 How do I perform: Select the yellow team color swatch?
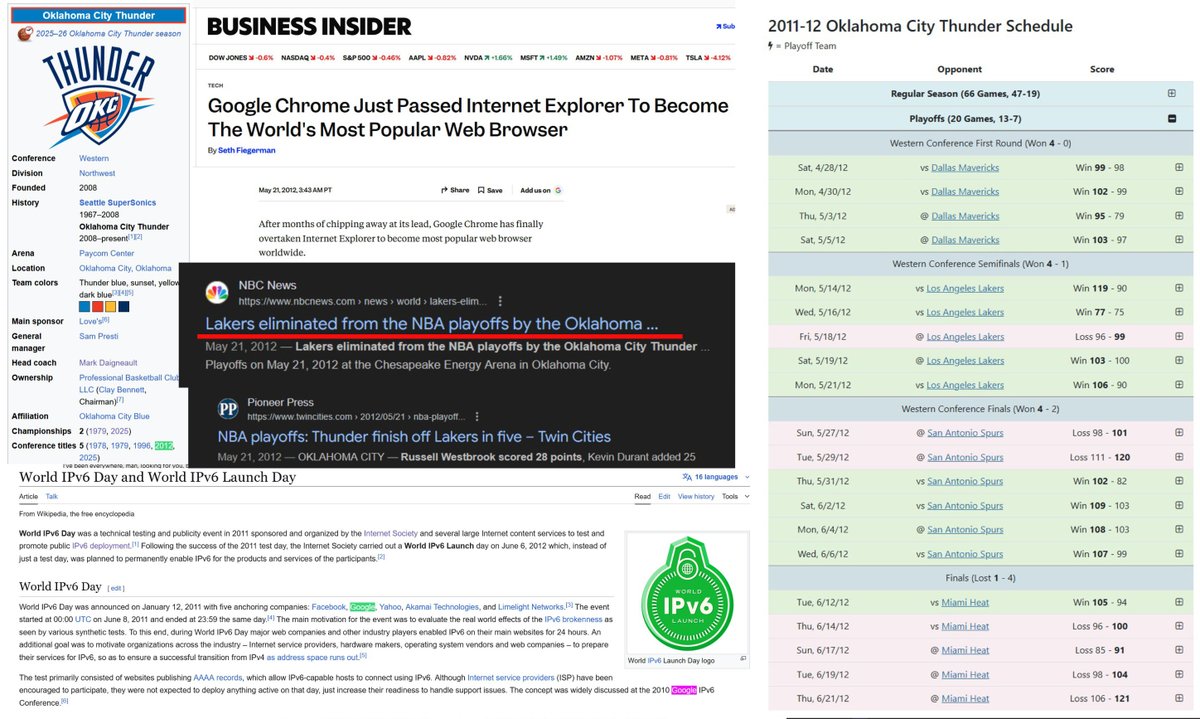111,307
